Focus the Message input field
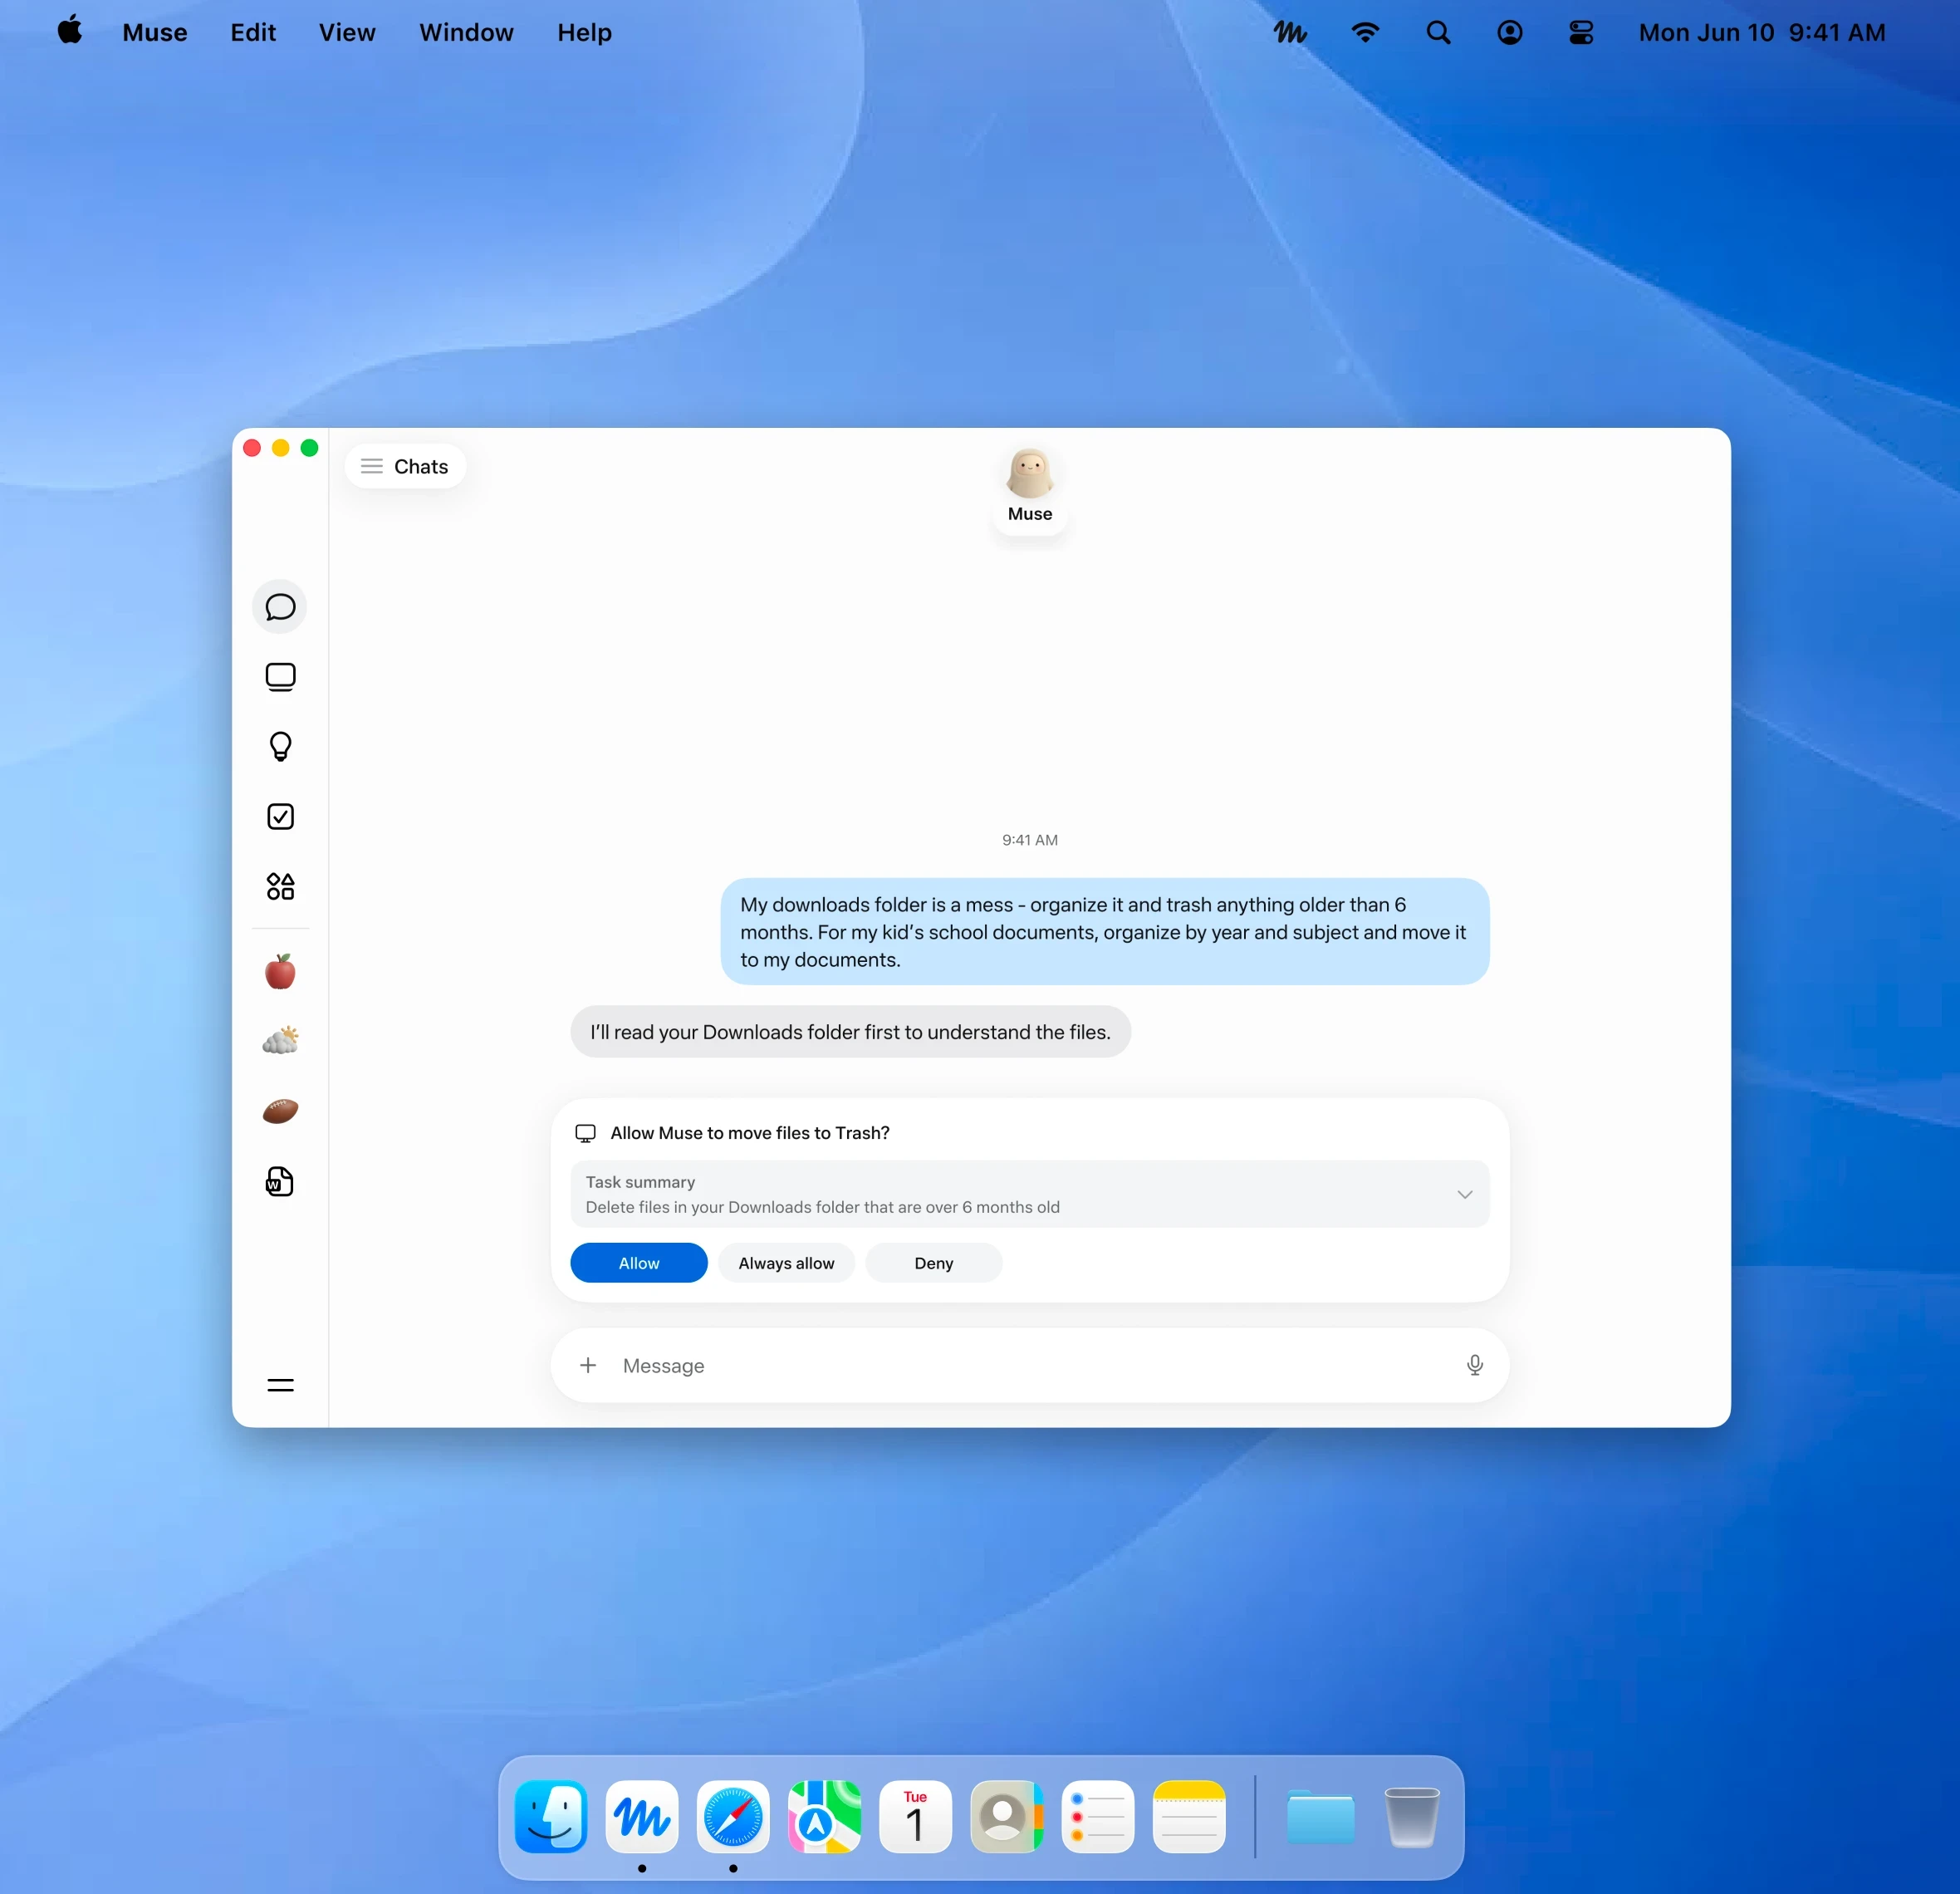The image size is (1960, 1894). 1030,1365
